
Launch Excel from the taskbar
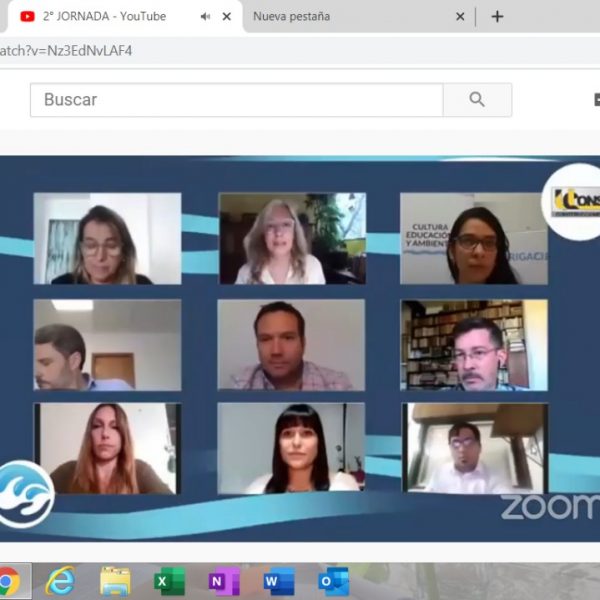(169, 581)
